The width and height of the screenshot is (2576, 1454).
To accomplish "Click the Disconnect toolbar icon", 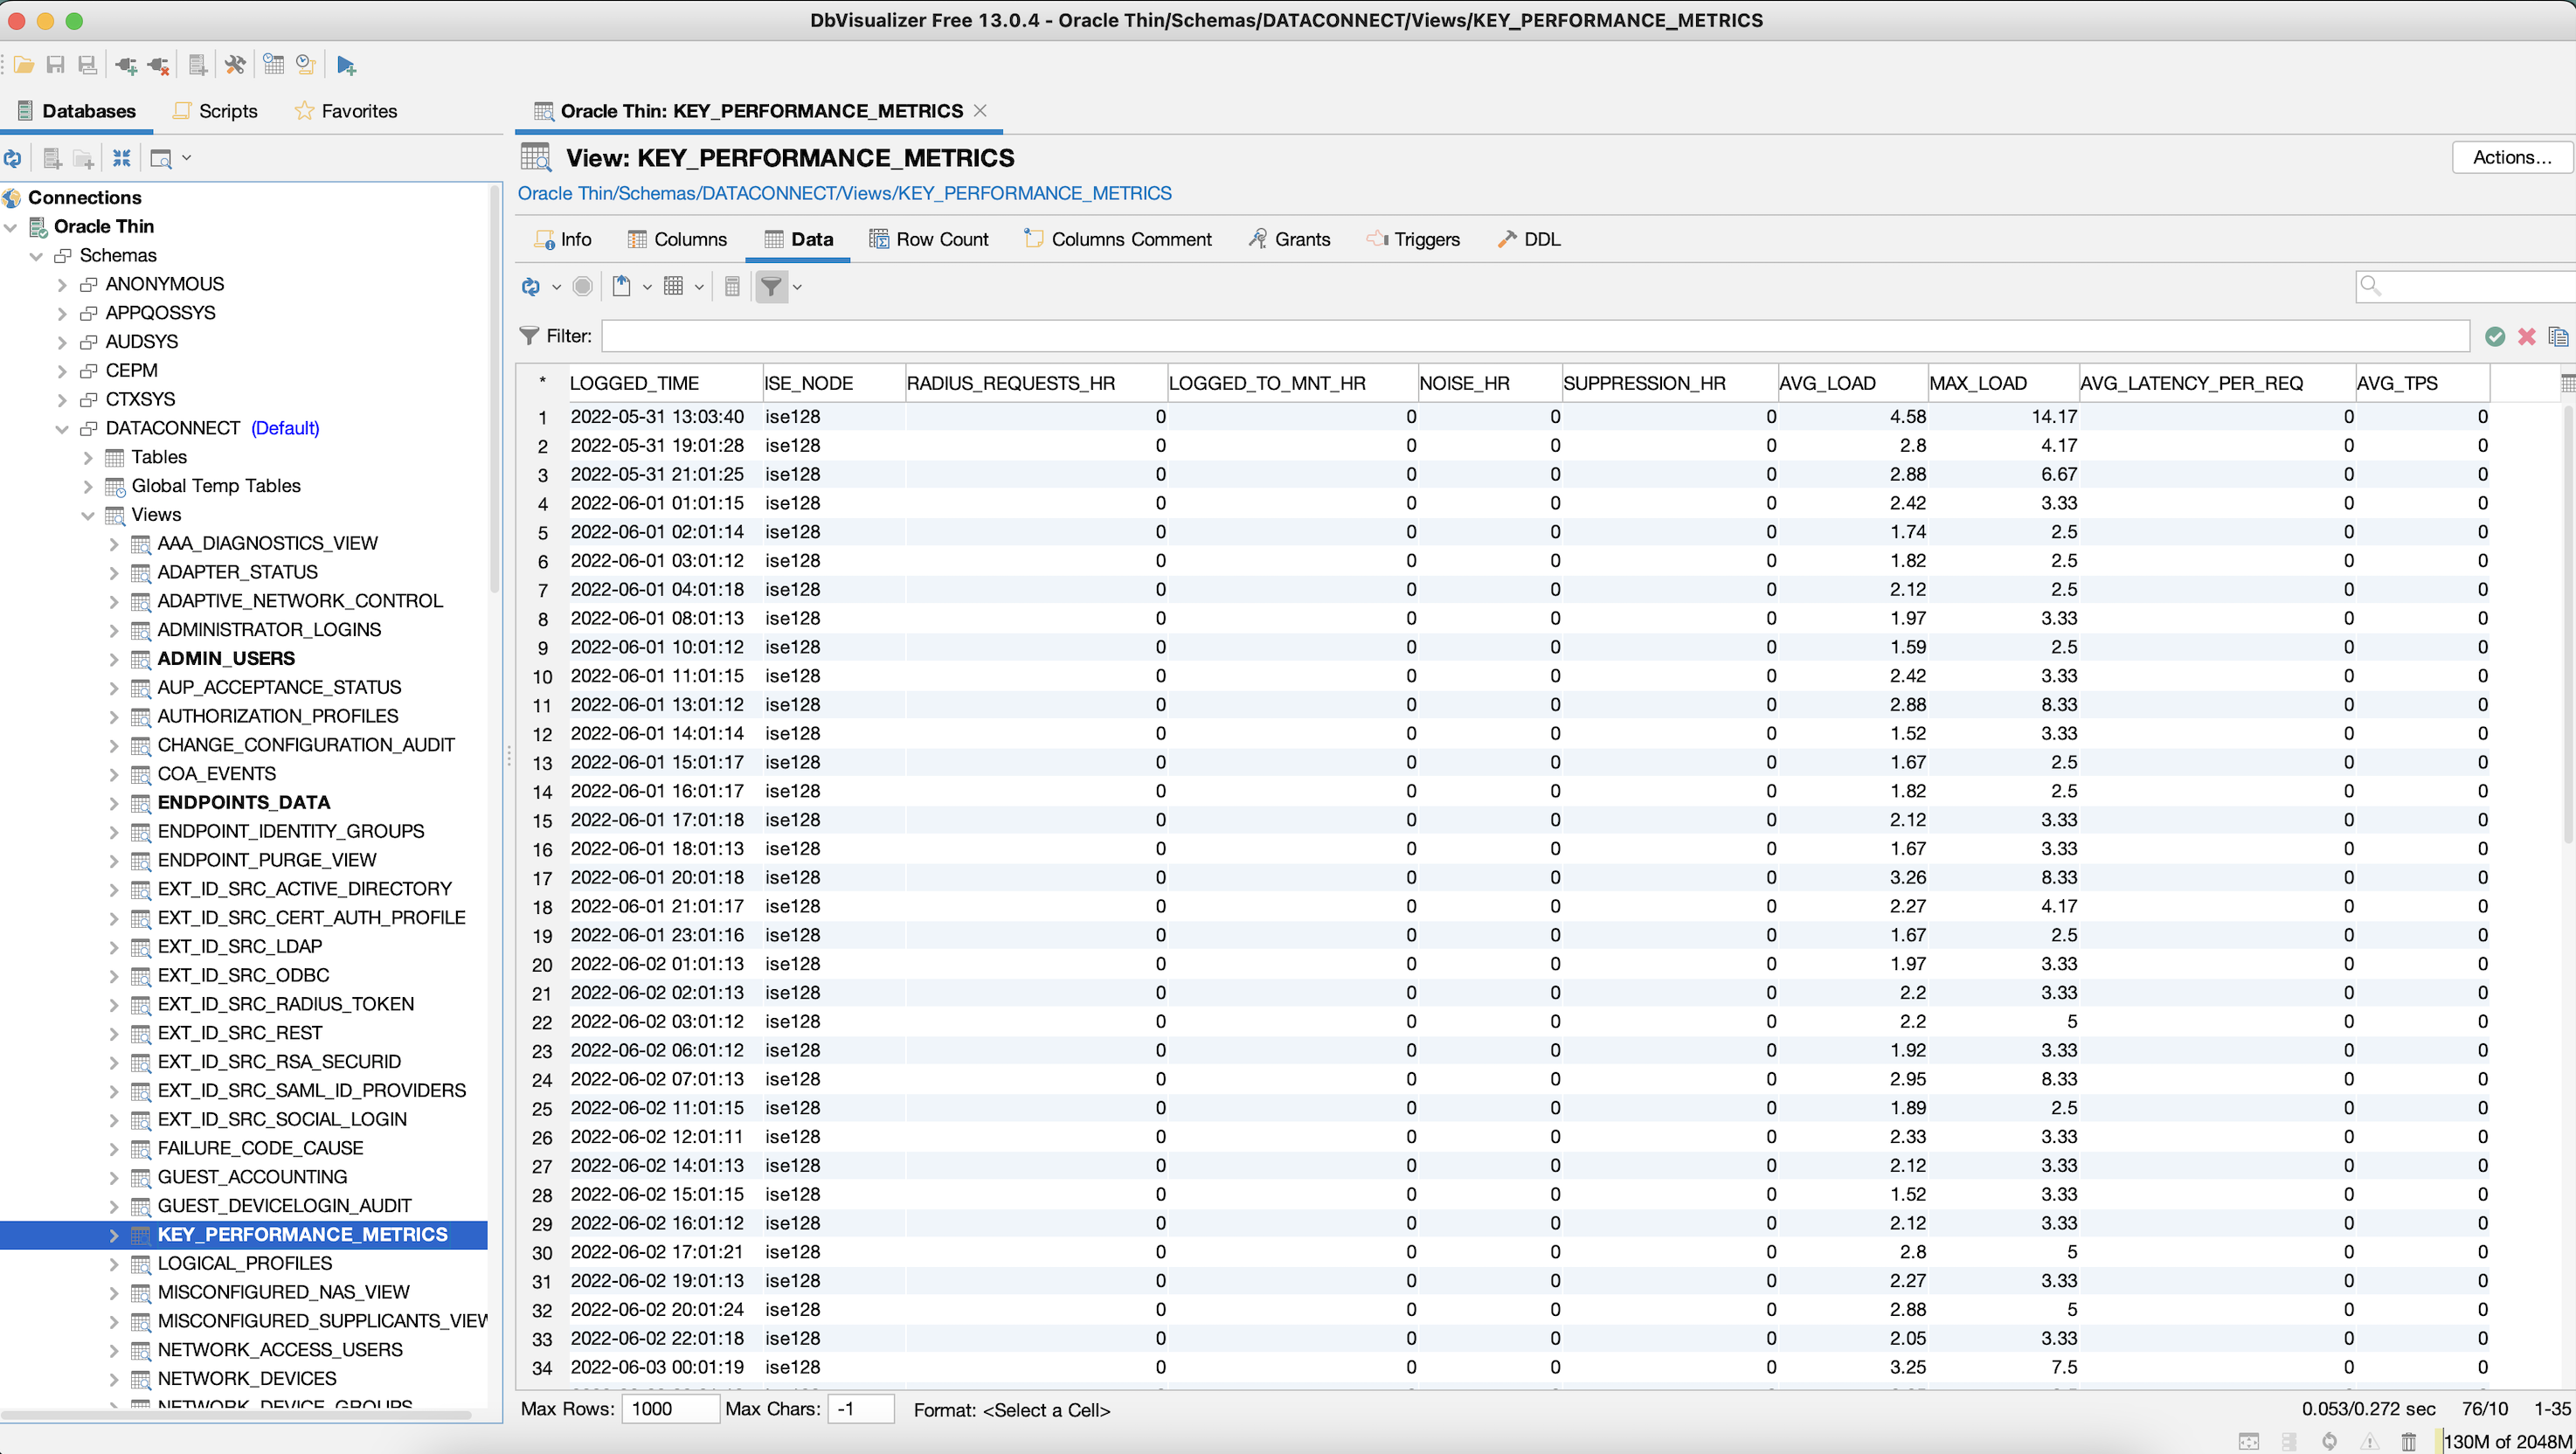I will [x=158, y=64].
